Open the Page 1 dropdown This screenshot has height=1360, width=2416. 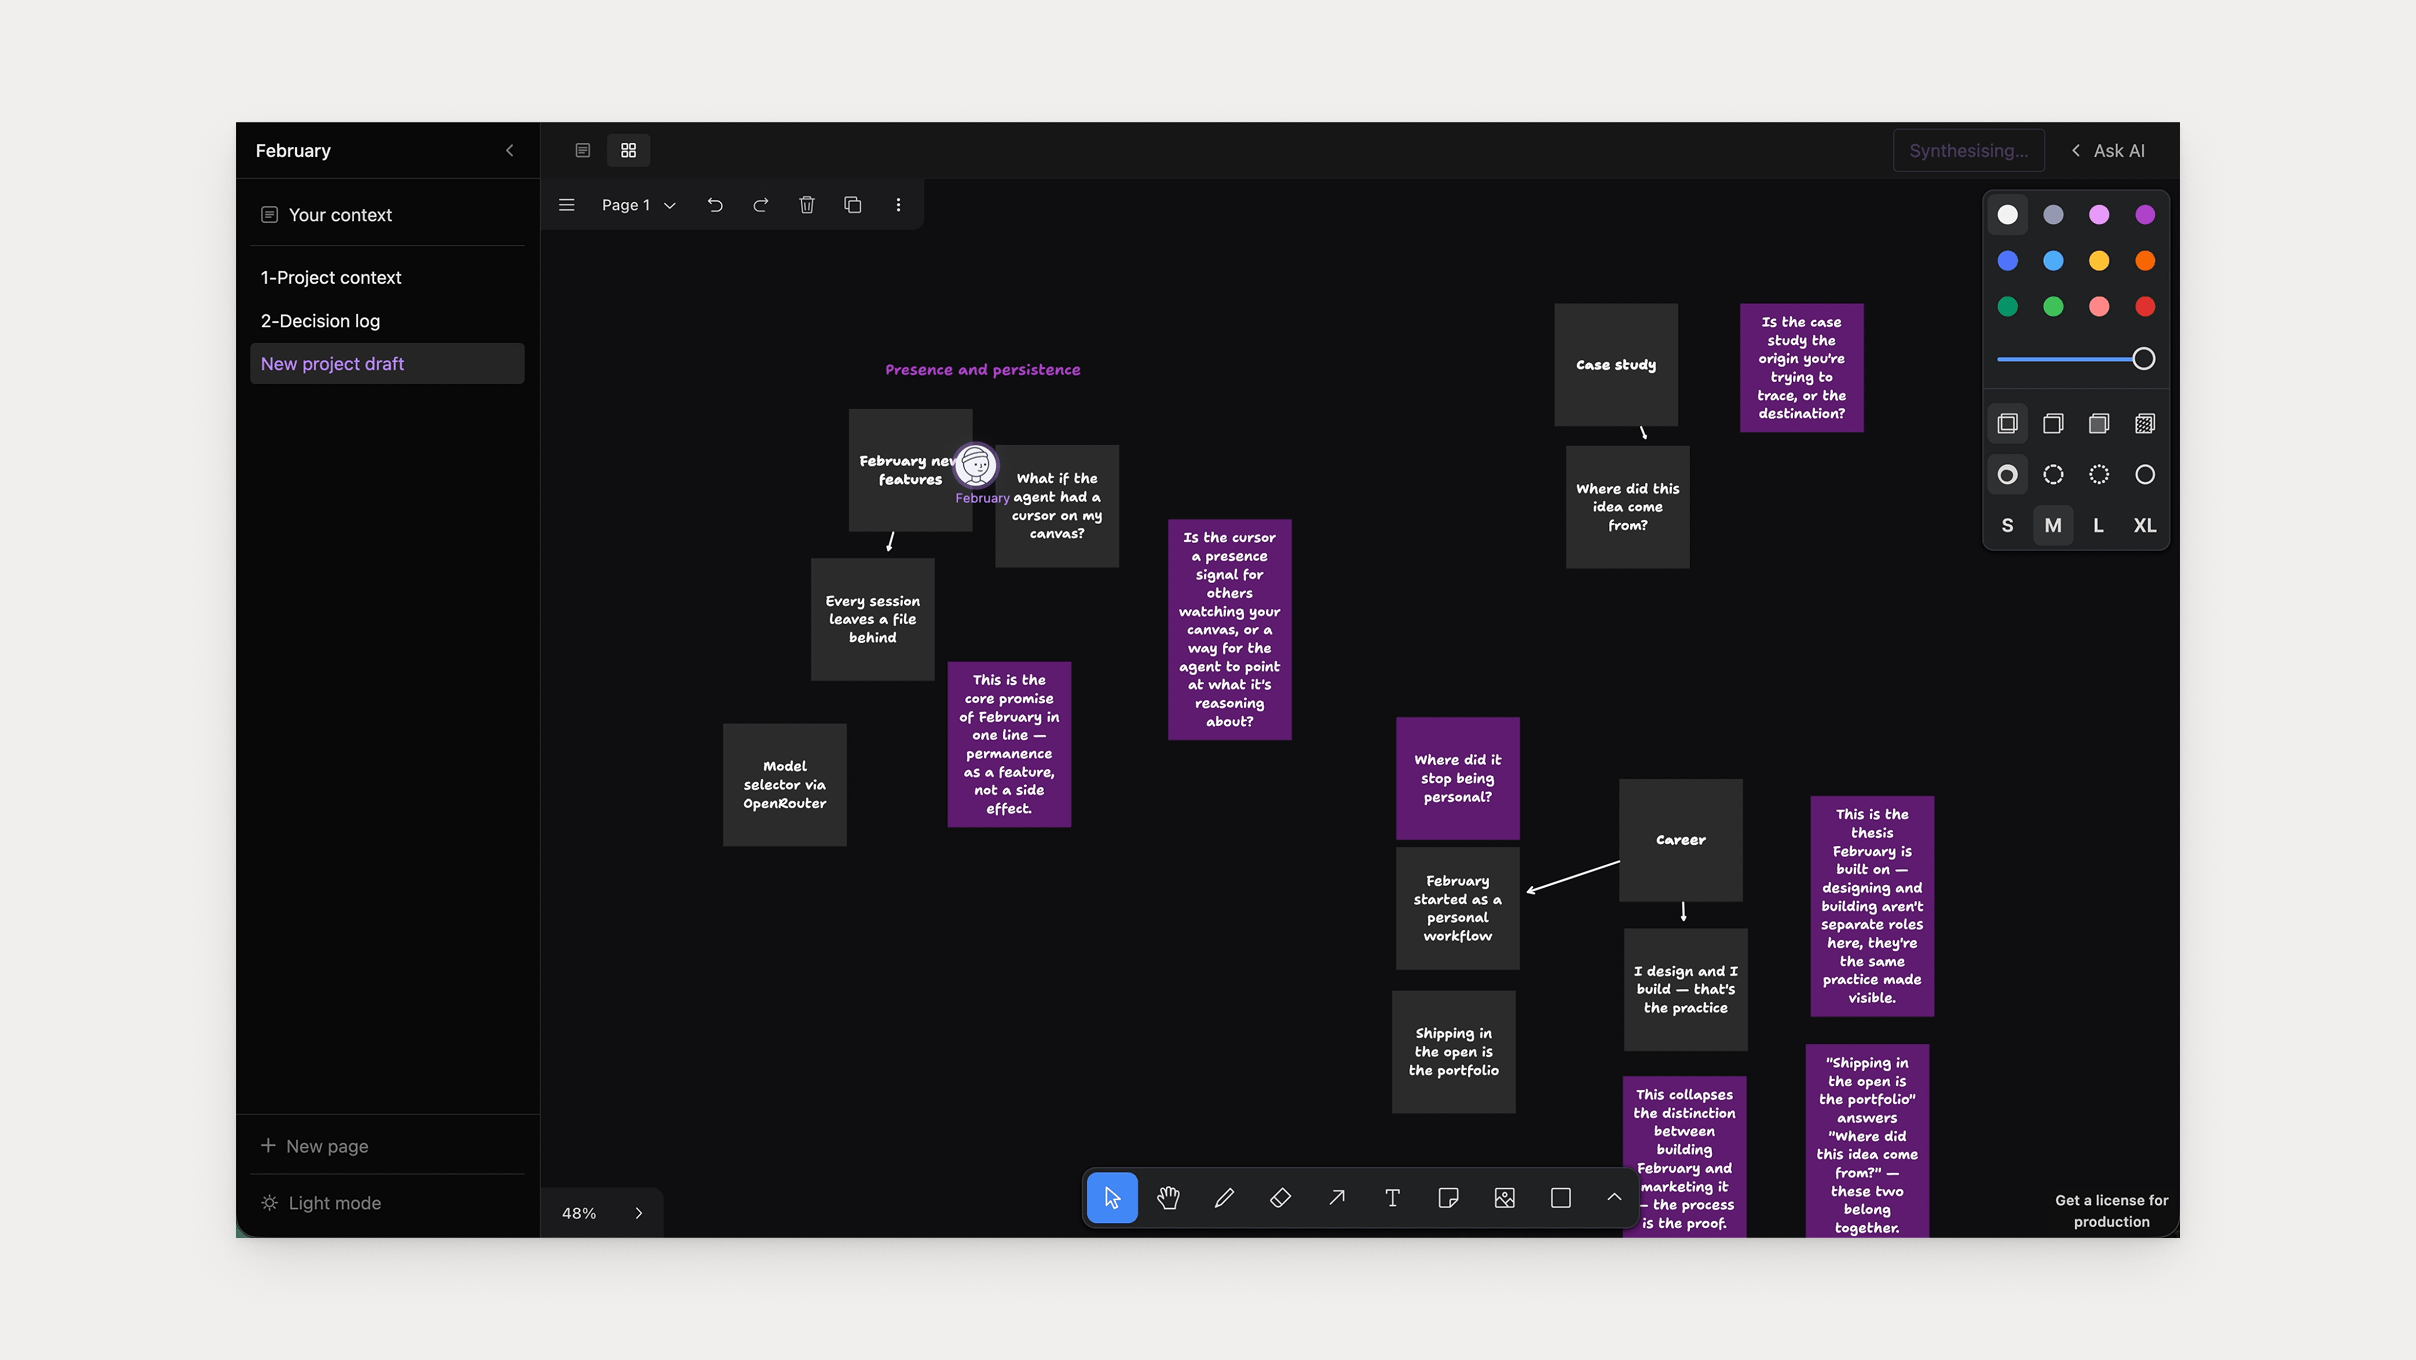[639, 204]
